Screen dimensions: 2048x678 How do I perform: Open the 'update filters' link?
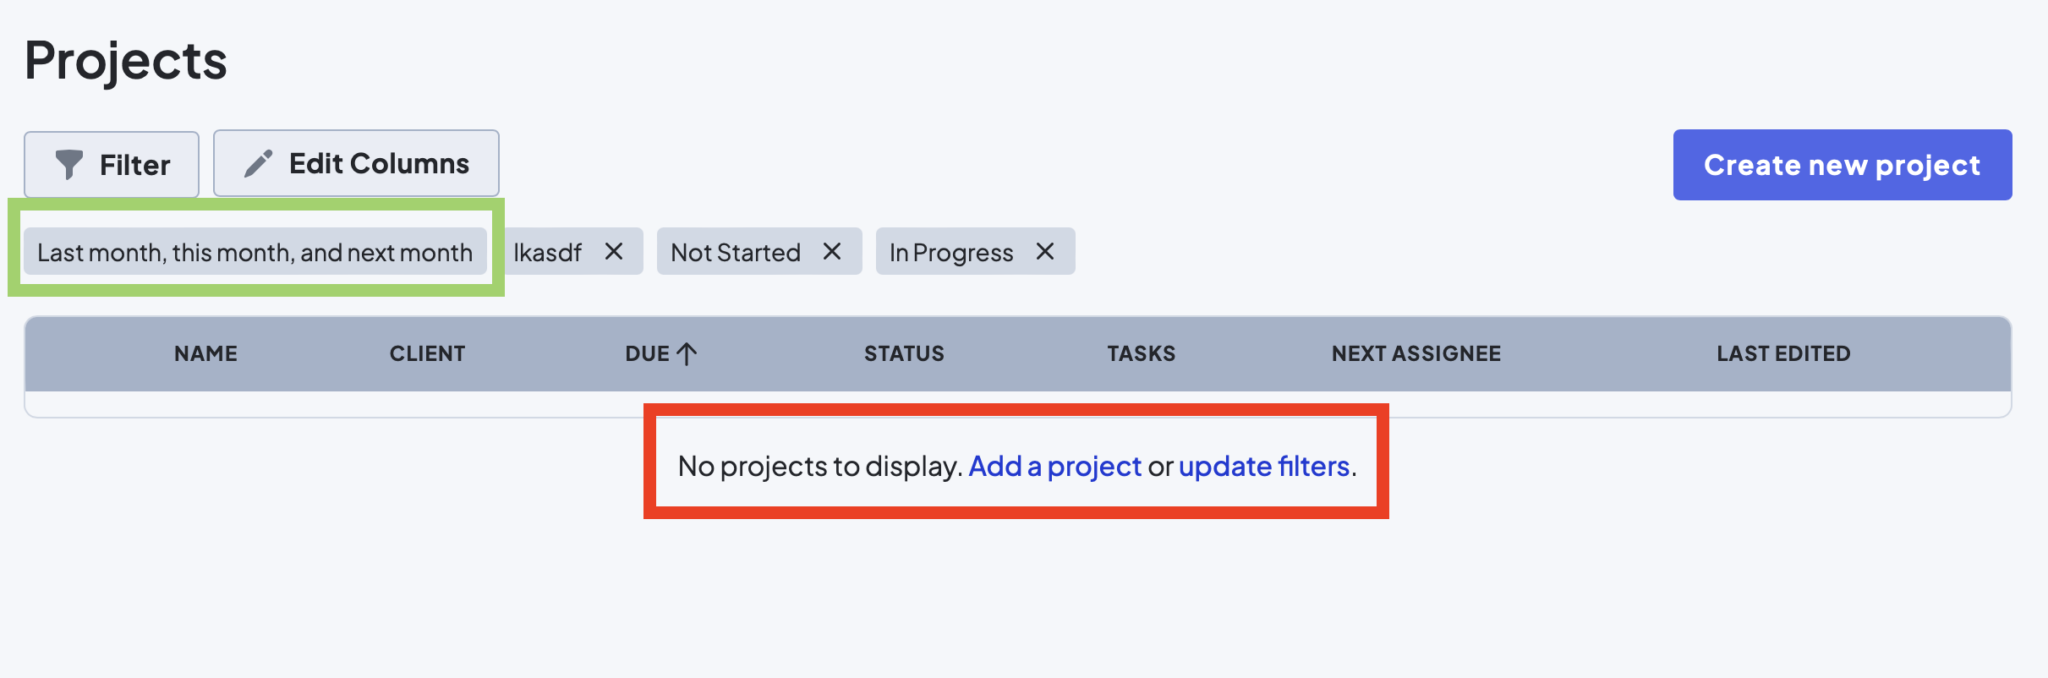point(1264,466)
